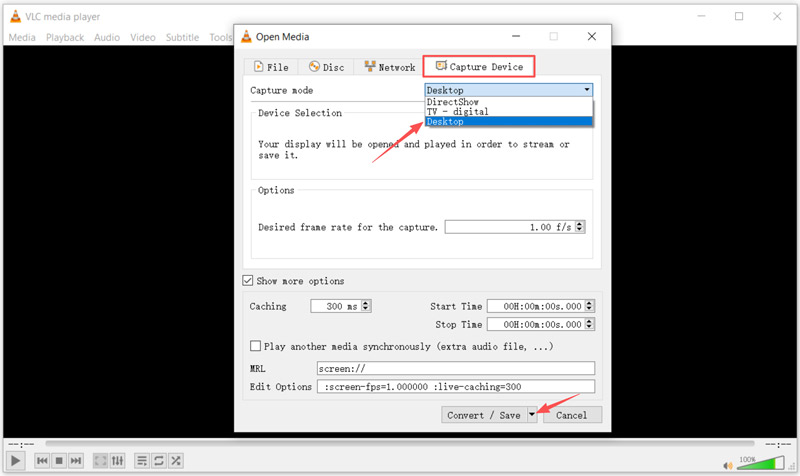Enable Play another media synchronously checkbox
Image resolution: width=800 pixels, height=476 pixels.
(x=256, y=346)
